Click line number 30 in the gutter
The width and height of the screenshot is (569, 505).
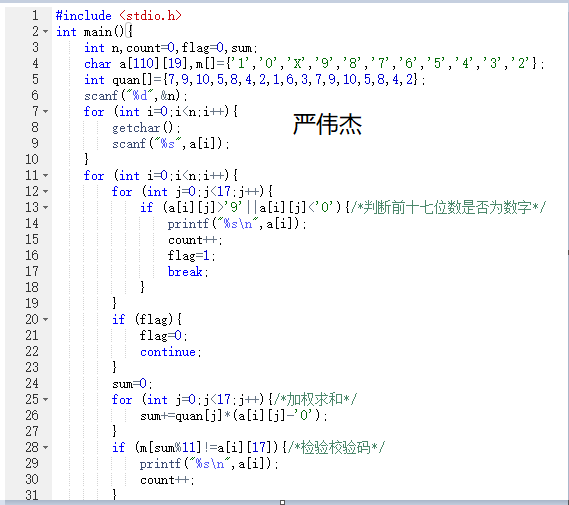pyautogui.click(x=32, y=479)
